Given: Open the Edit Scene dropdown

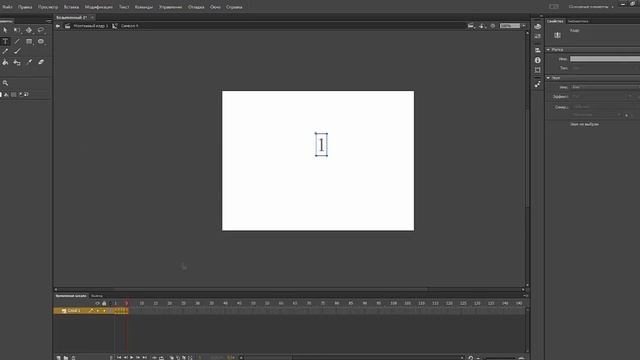Looking at the screenshot, I should click(471, 26).
